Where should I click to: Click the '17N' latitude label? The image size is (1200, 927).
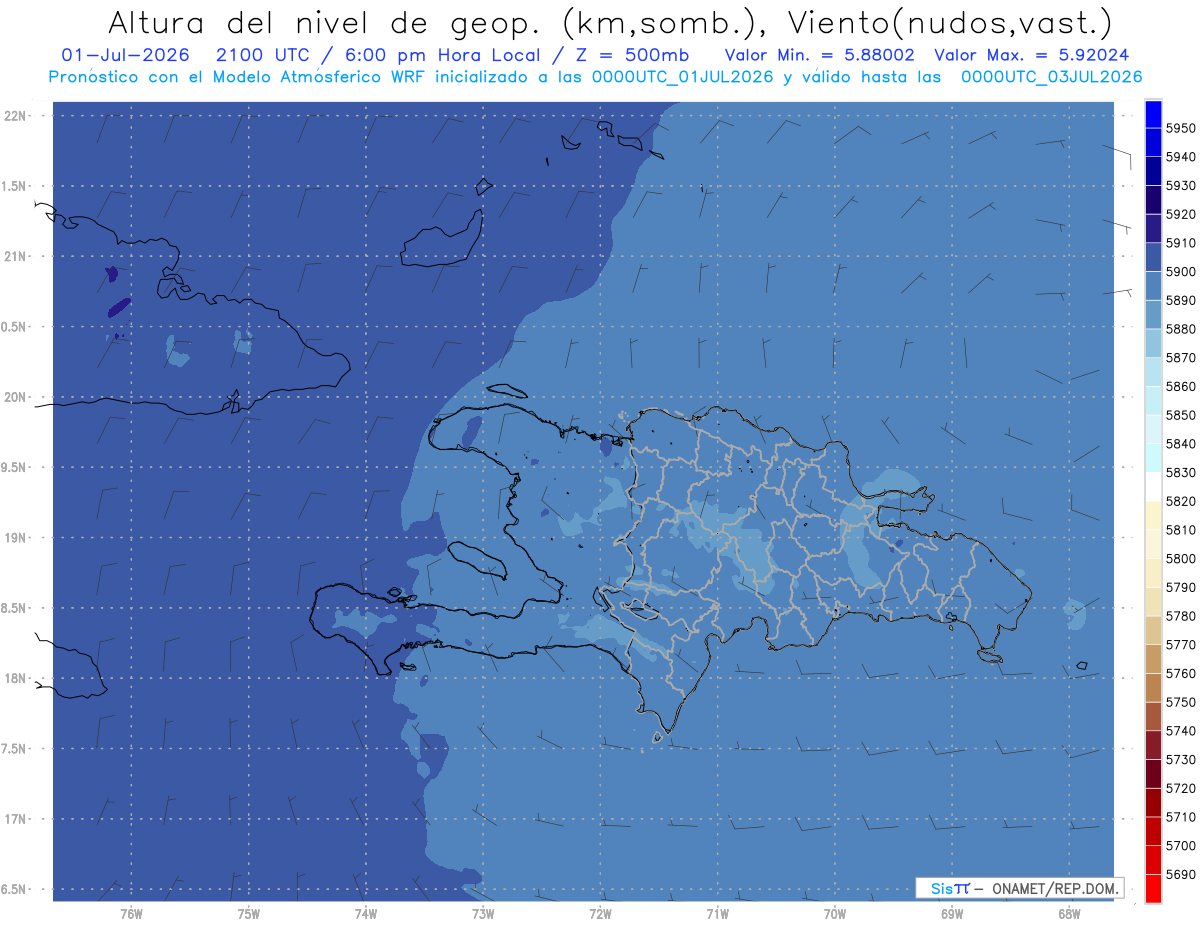(x=15, y=819)
